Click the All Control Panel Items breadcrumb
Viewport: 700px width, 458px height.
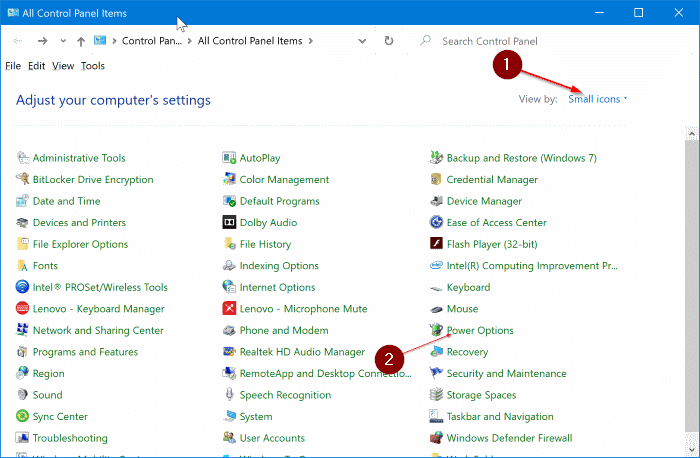[250, 41]
